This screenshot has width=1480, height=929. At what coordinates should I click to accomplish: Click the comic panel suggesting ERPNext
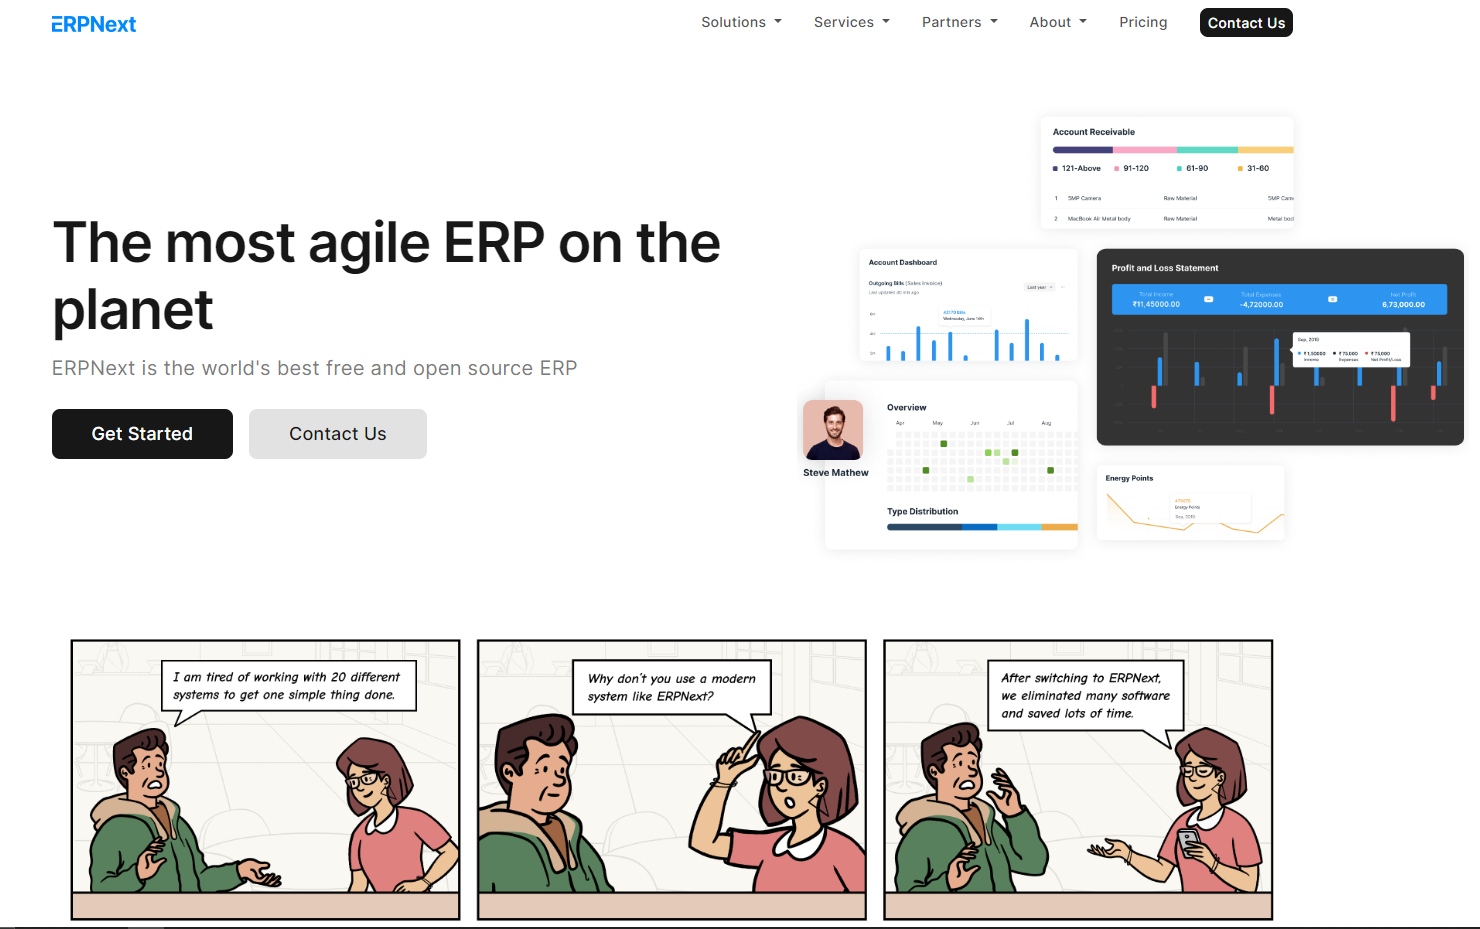(671, 779)
